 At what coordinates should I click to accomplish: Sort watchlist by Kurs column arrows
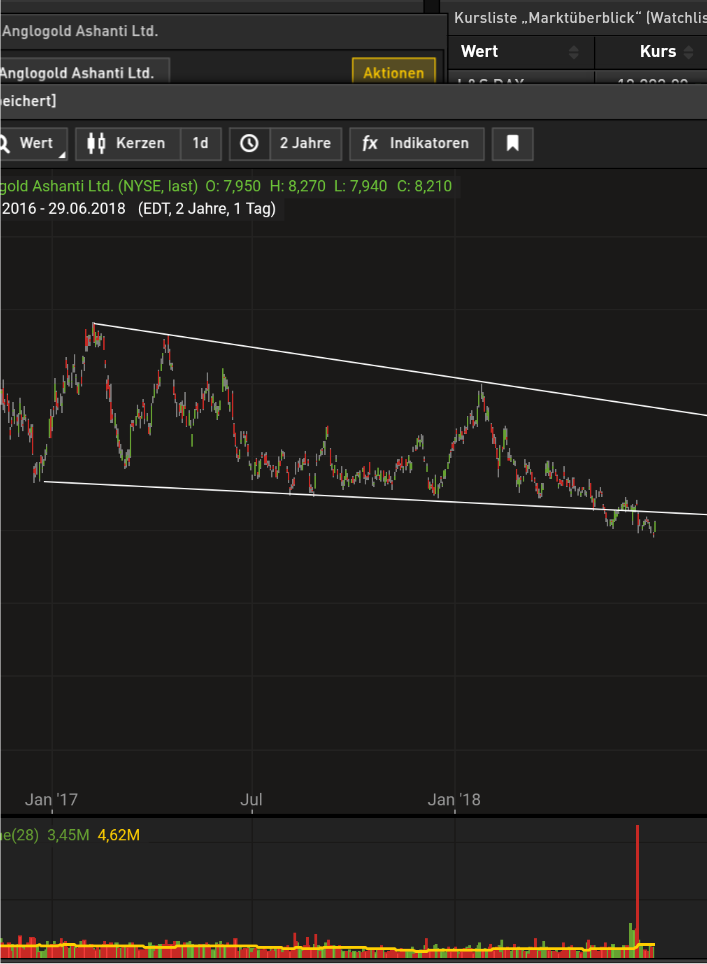click(x=693, y=52)
